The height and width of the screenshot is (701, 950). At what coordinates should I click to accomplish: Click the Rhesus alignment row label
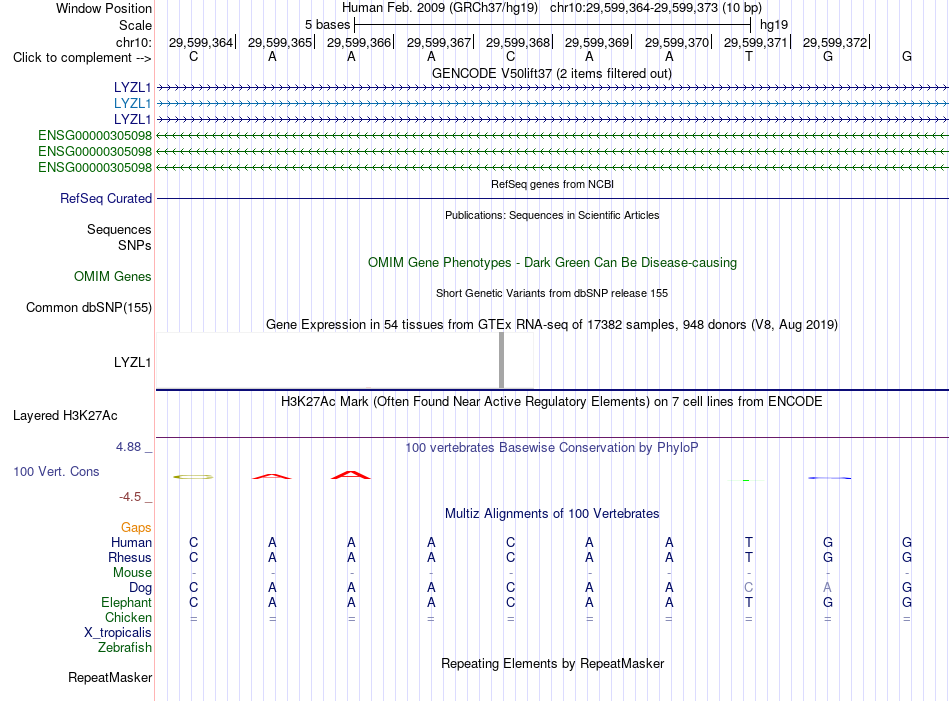click(x=130, y=557)
